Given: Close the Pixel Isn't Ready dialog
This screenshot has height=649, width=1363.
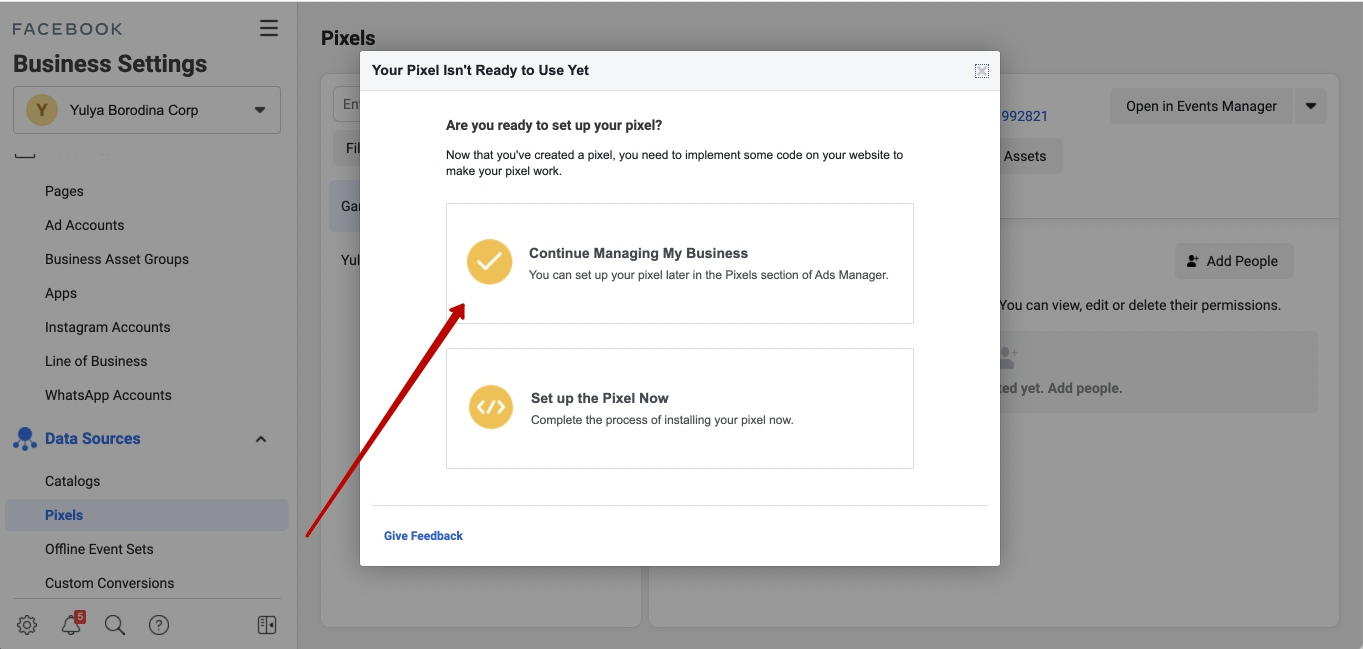Looking at the screenshot, I should (x=982, y=70).
